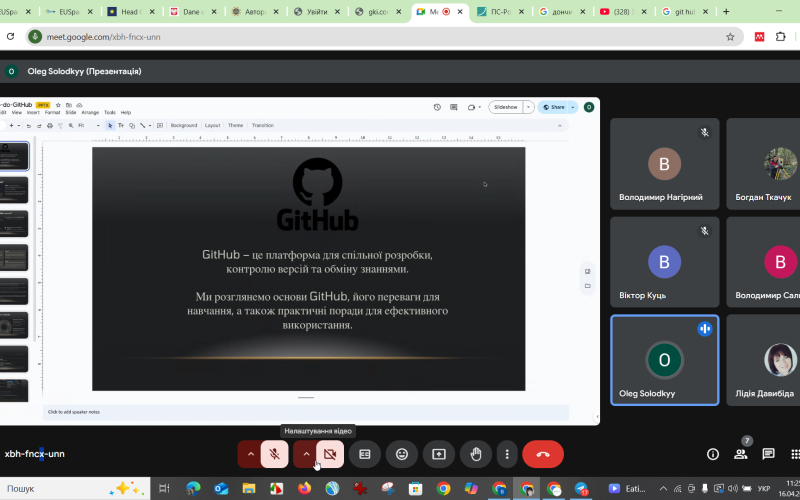Click the Share button in Slides
This screenshot has width=800, height=500.
pyautogui.click(x=554, y=107)
